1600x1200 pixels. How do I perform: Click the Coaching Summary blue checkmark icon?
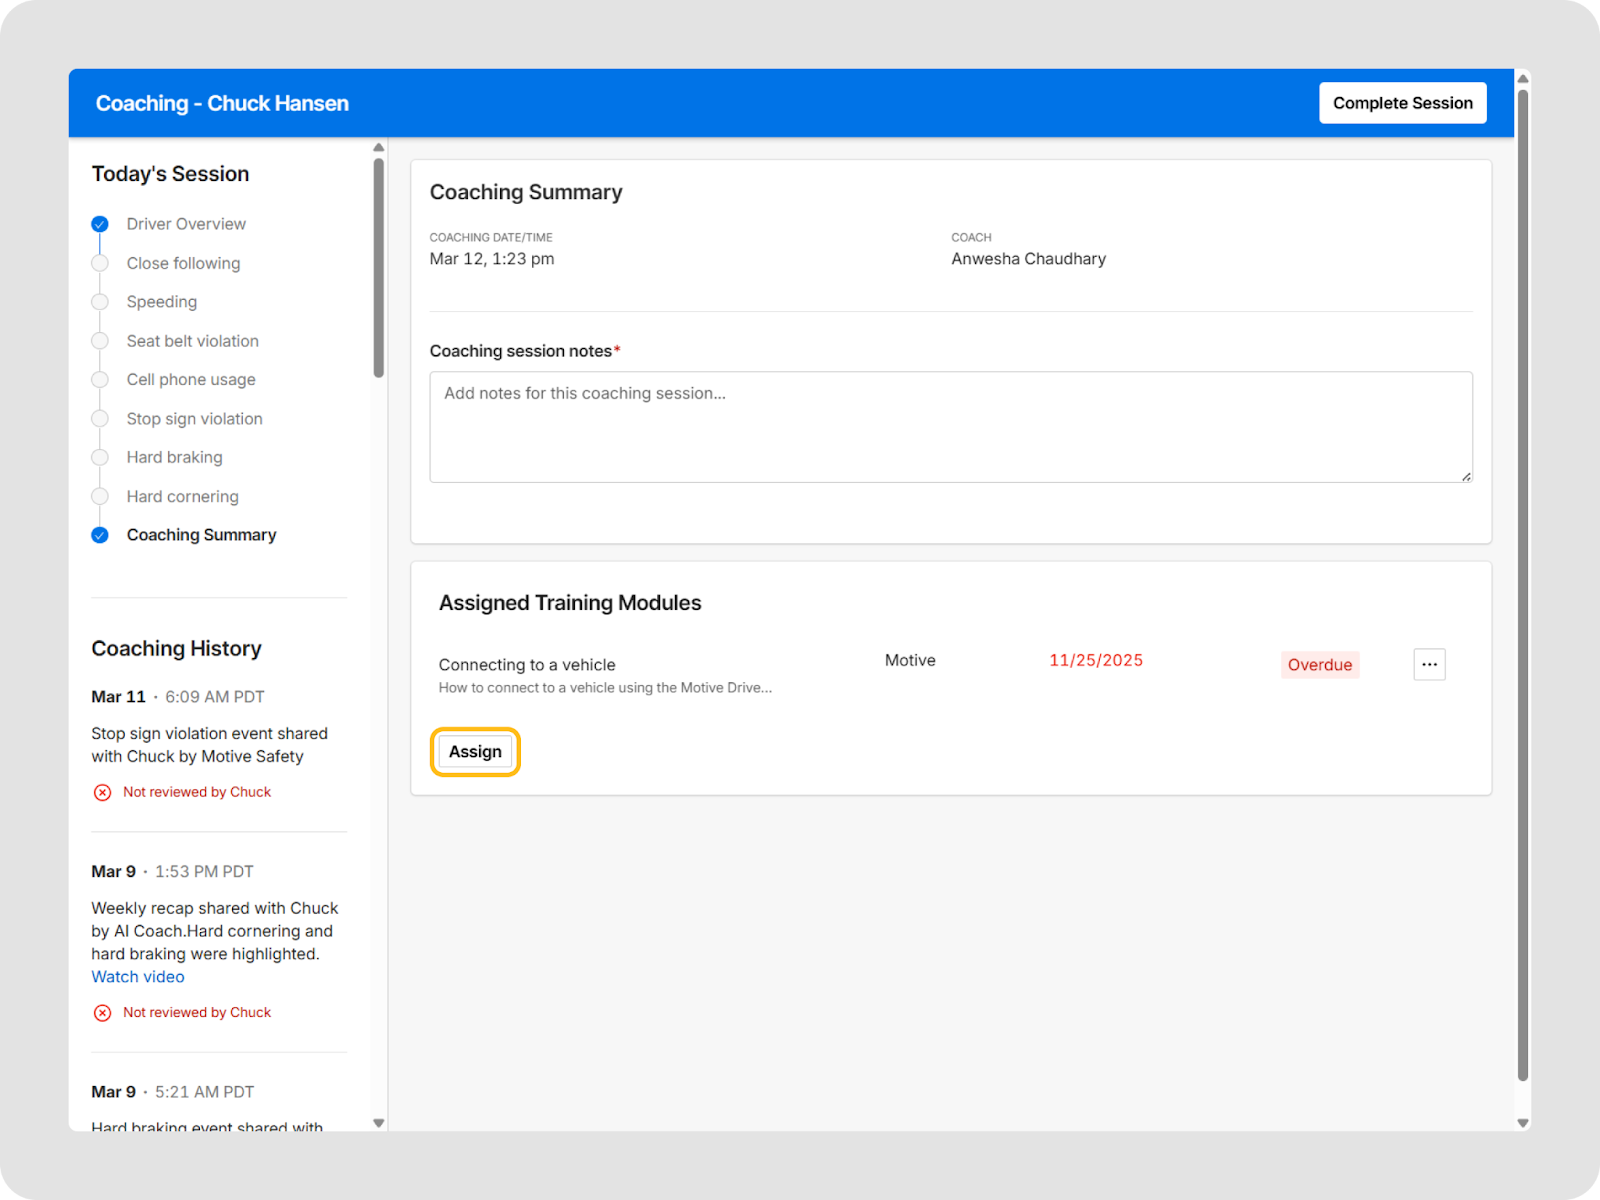coord(100,535)
